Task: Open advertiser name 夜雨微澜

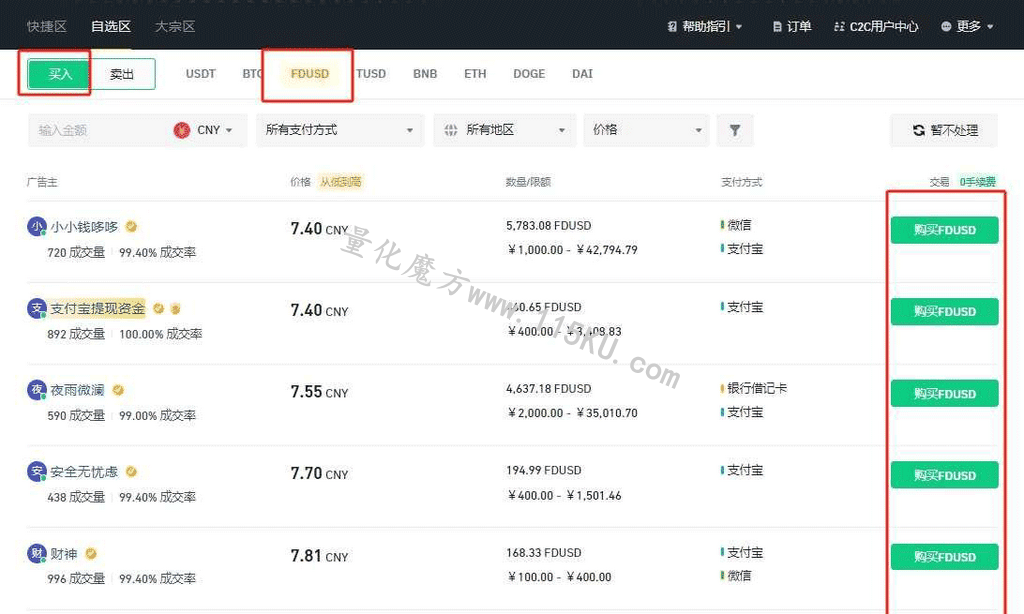Action: pyautogui.click(x=77, y=390)
